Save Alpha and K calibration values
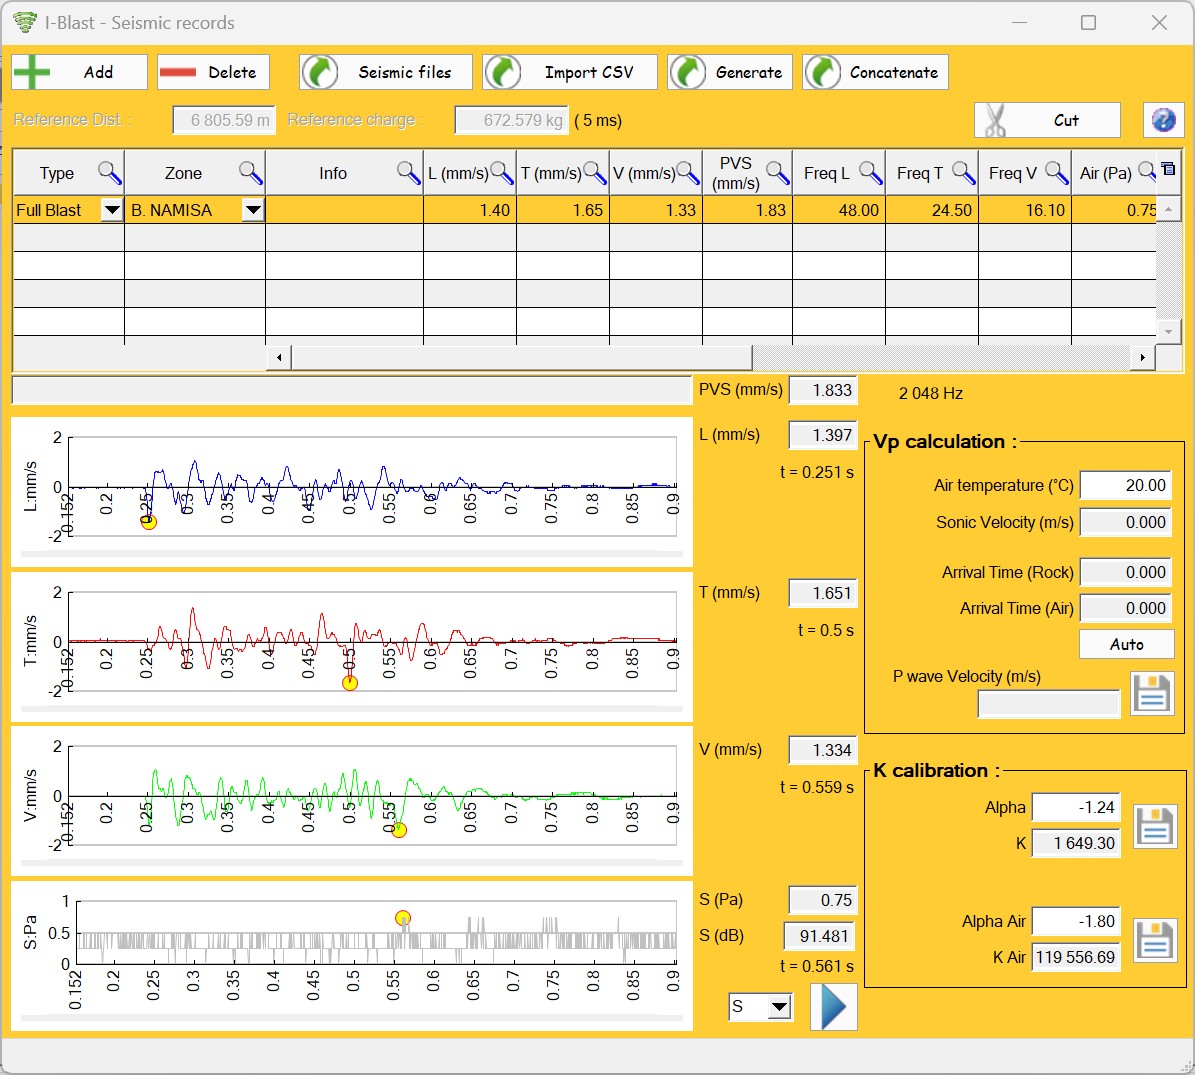Image resolution: width=1195 pixels, height=1075 pixels. tap(1154, 826)
